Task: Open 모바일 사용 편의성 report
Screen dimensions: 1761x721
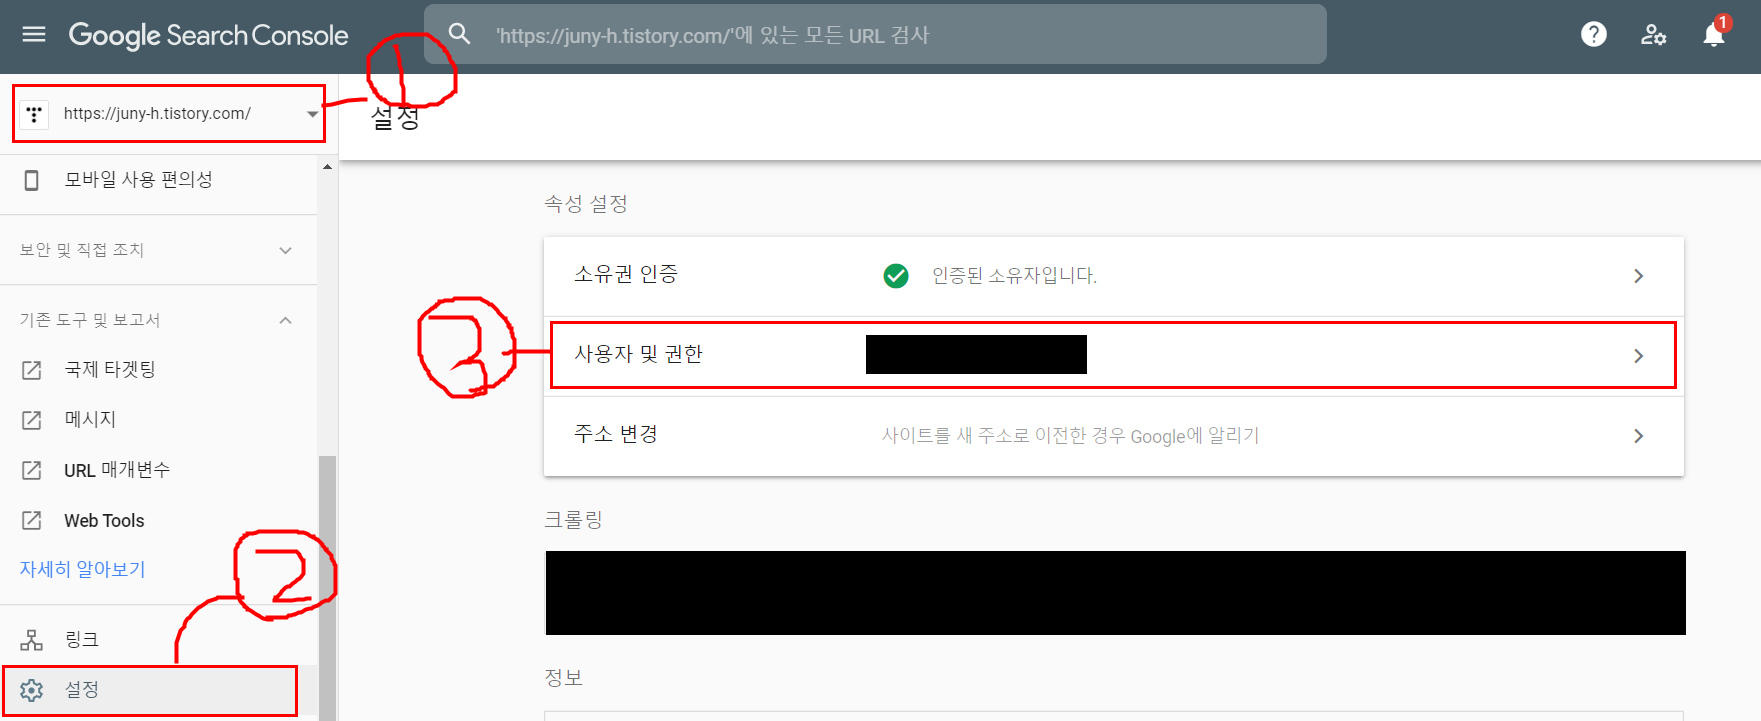Action: point(158,180)
